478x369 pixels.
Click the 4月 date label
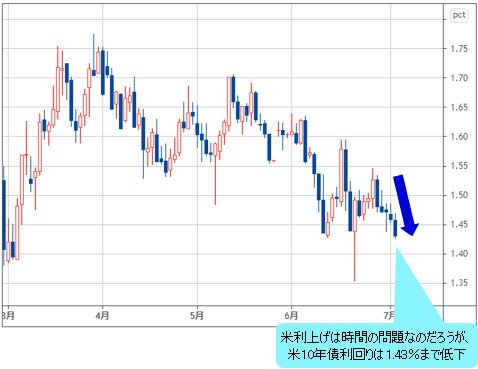tap(102, 315)
